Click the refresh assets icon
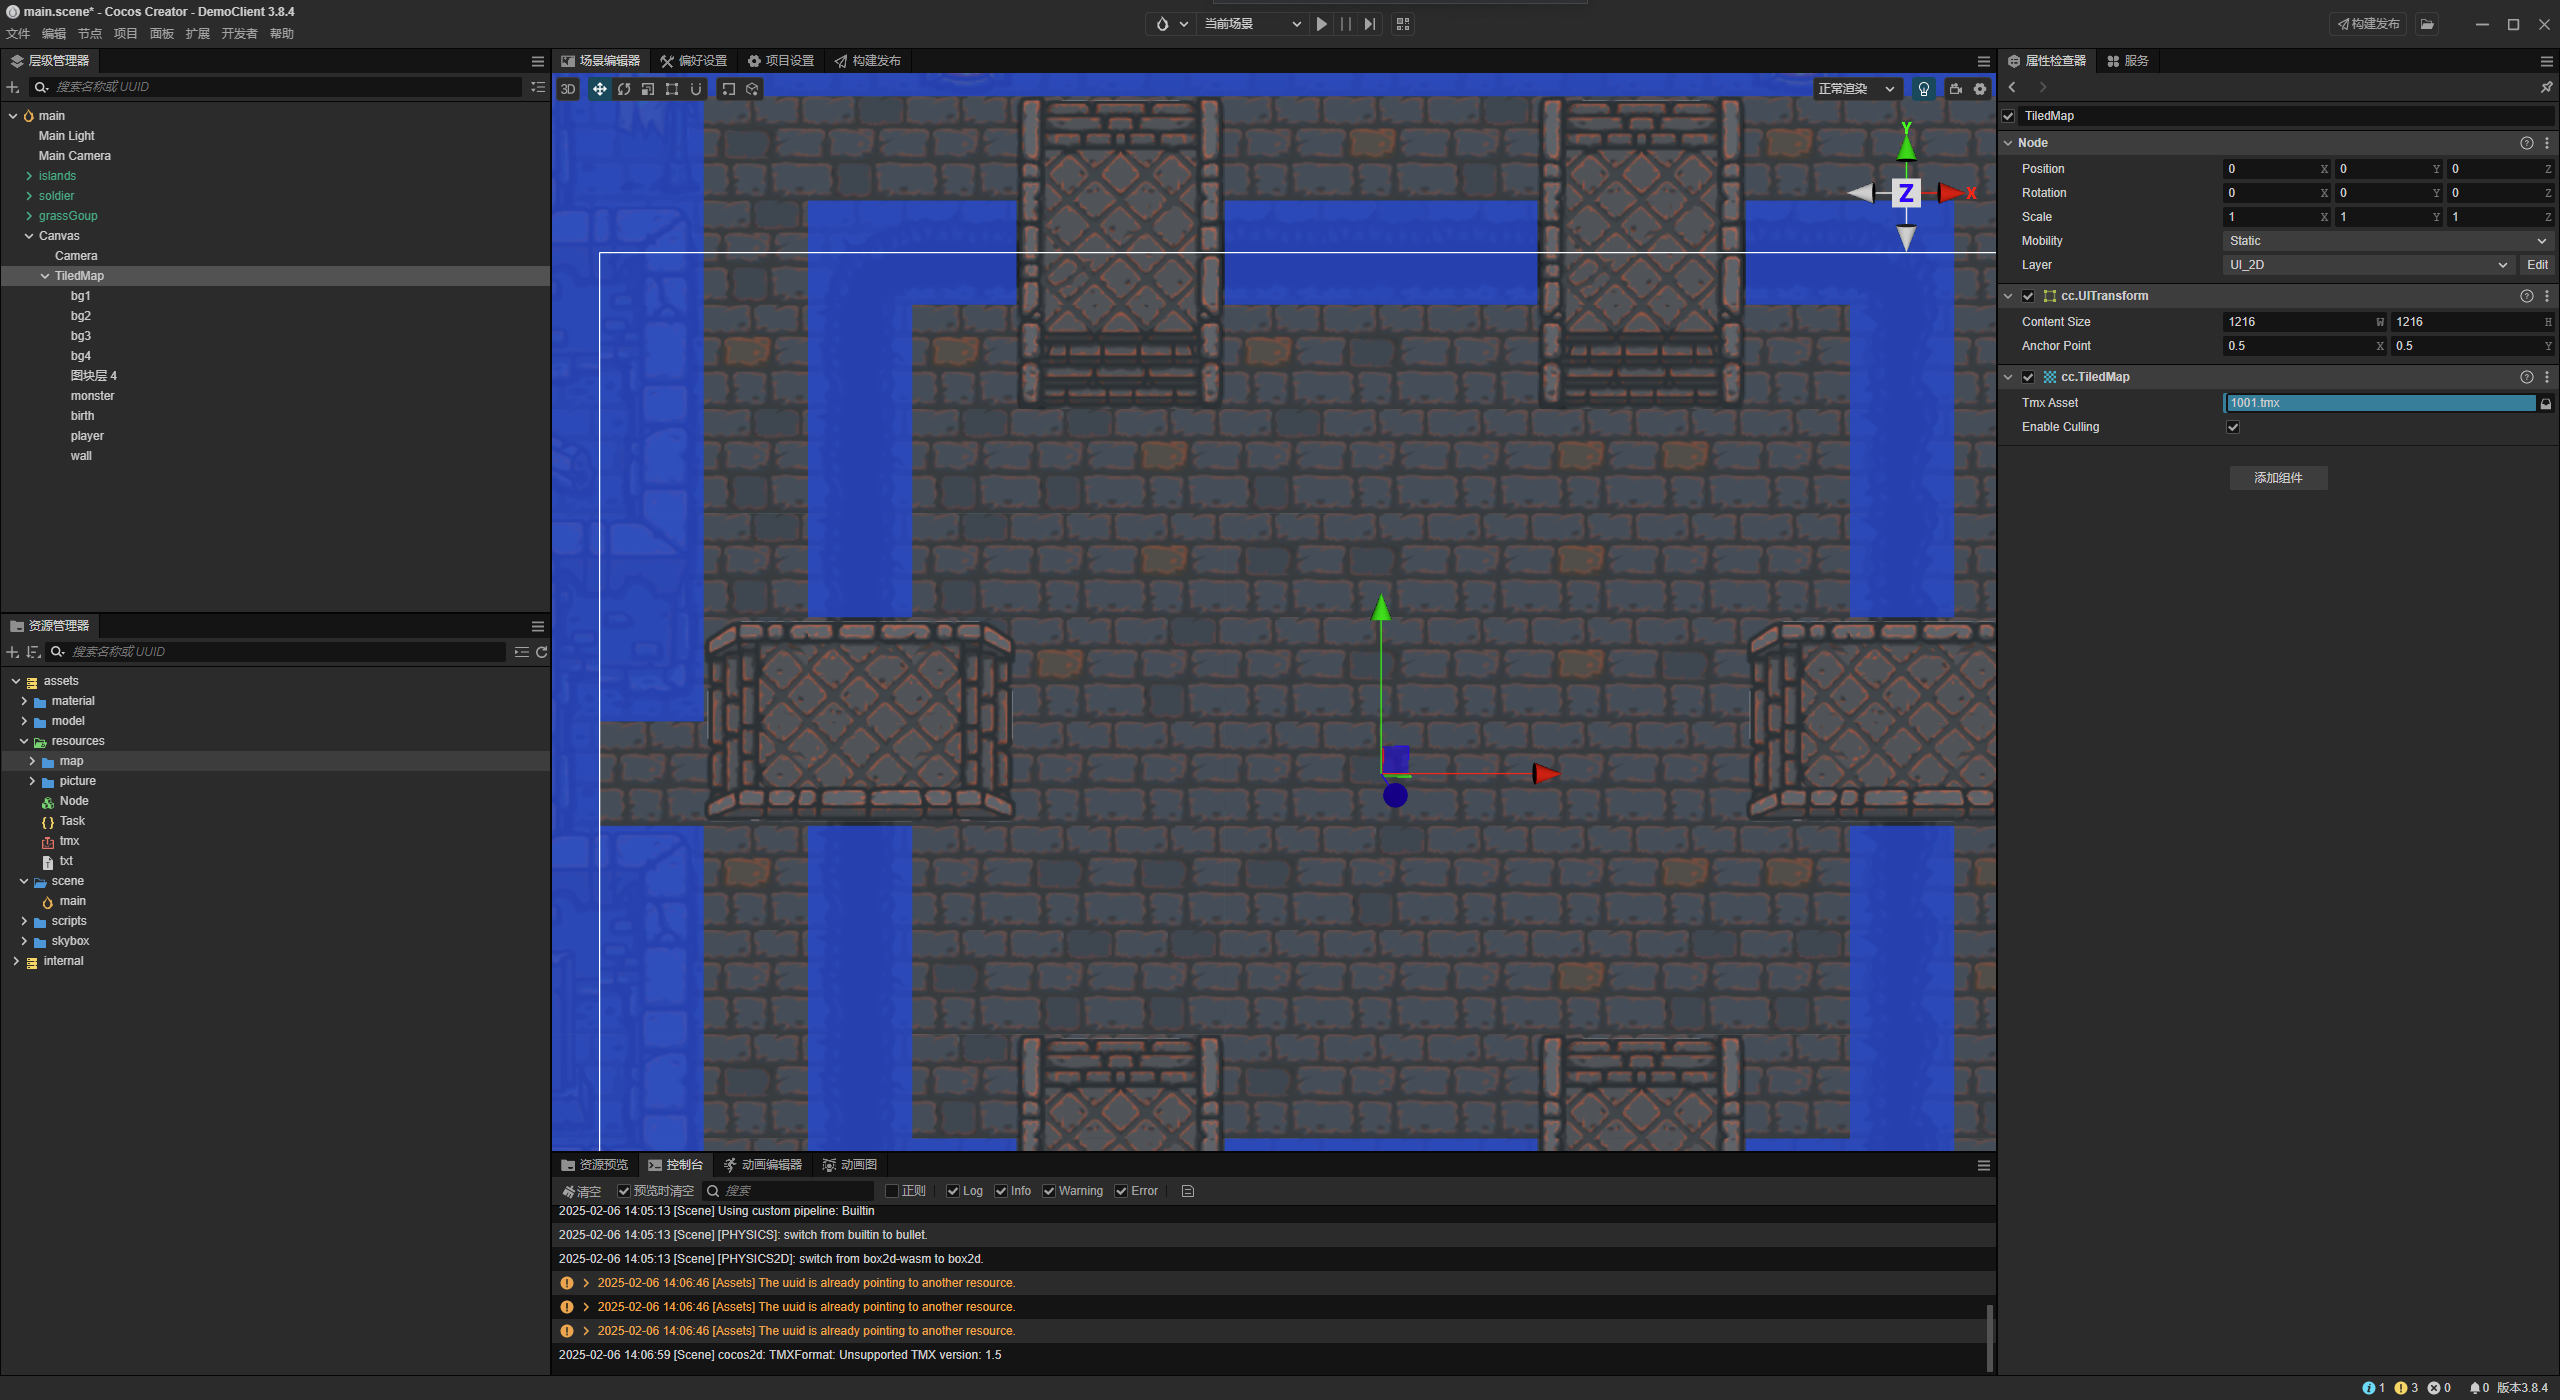 coord(542,652)
